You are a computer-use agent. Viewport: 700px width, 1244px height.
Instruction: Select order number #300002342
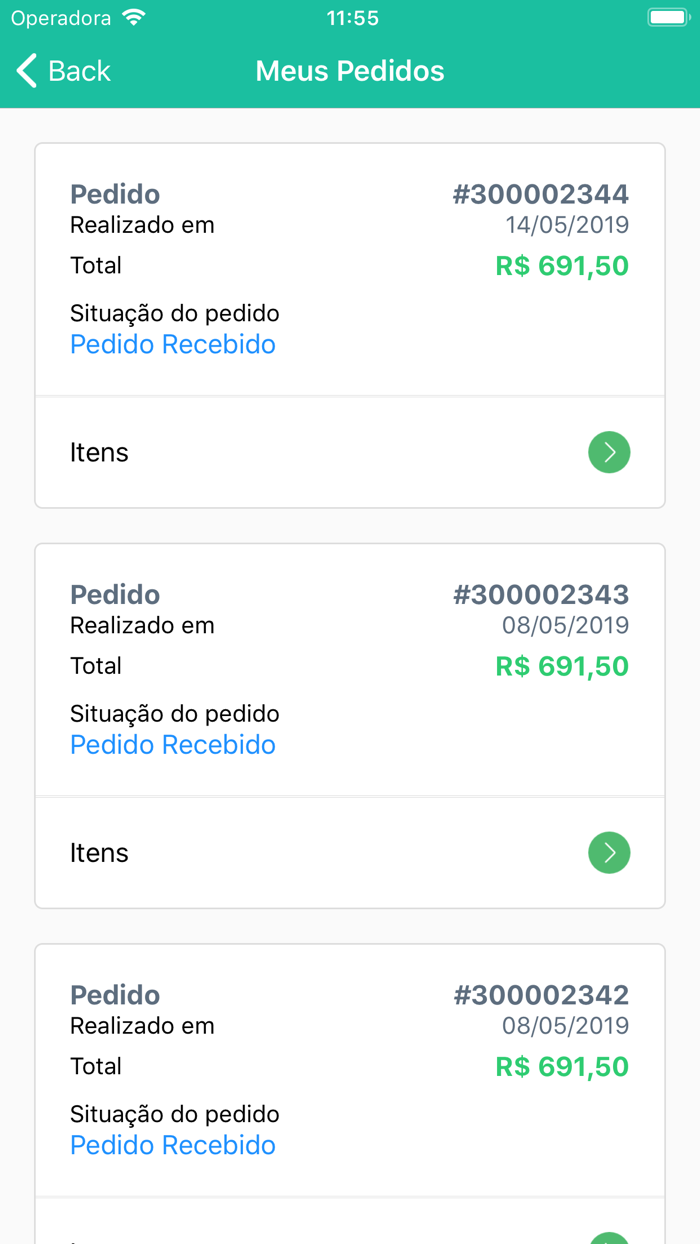[541, 995]
